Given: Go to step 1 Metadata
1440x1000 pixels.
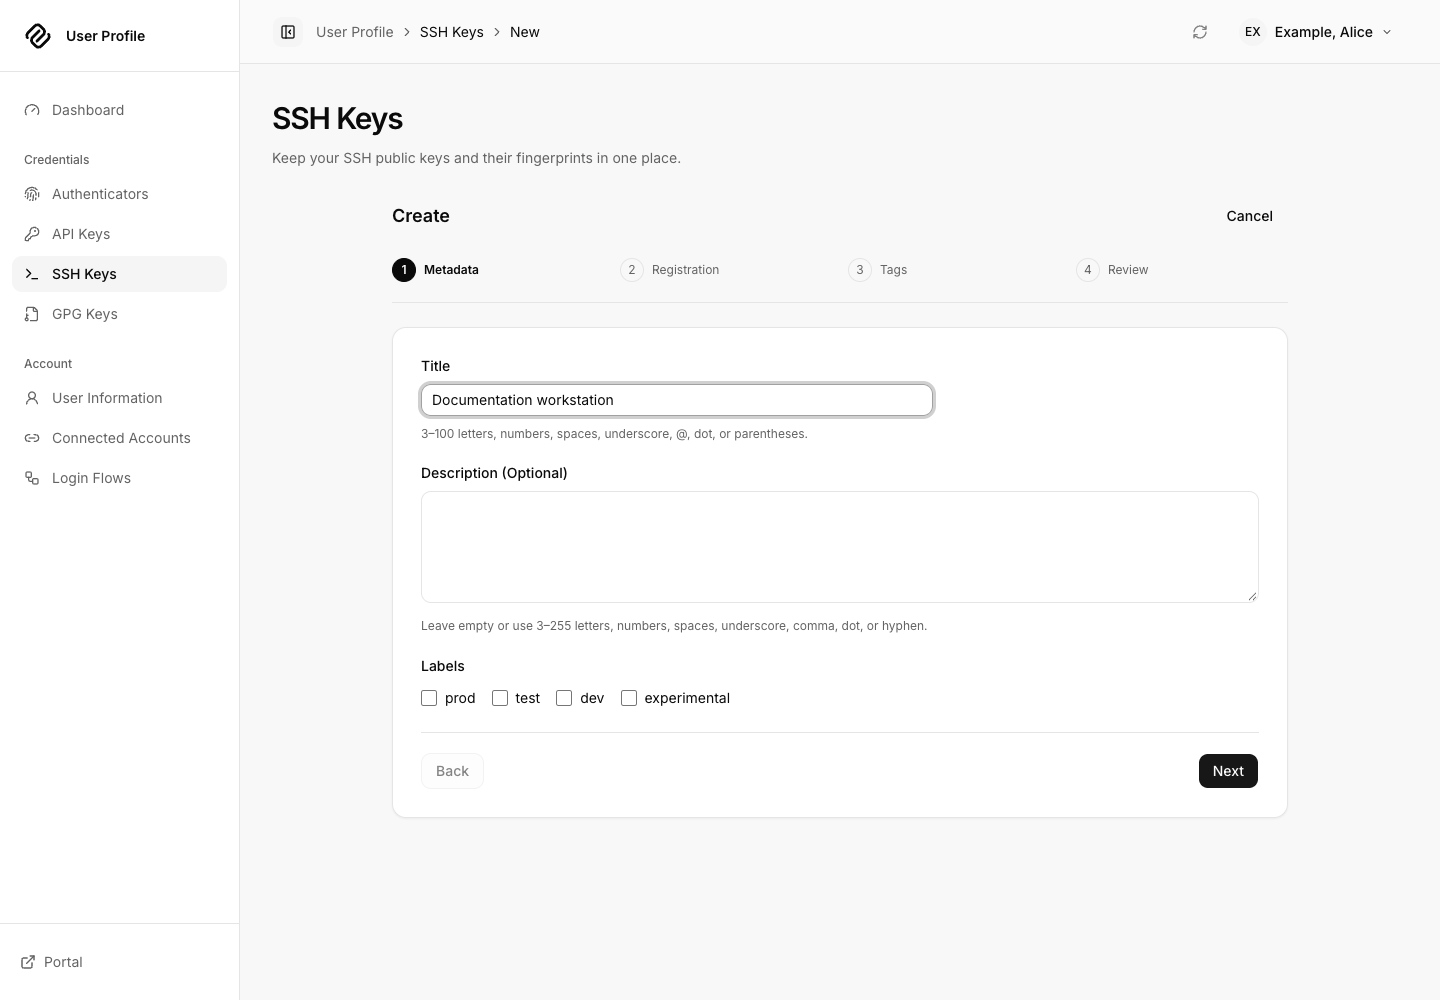Looking at the screenshot, I should pos(436,270).
